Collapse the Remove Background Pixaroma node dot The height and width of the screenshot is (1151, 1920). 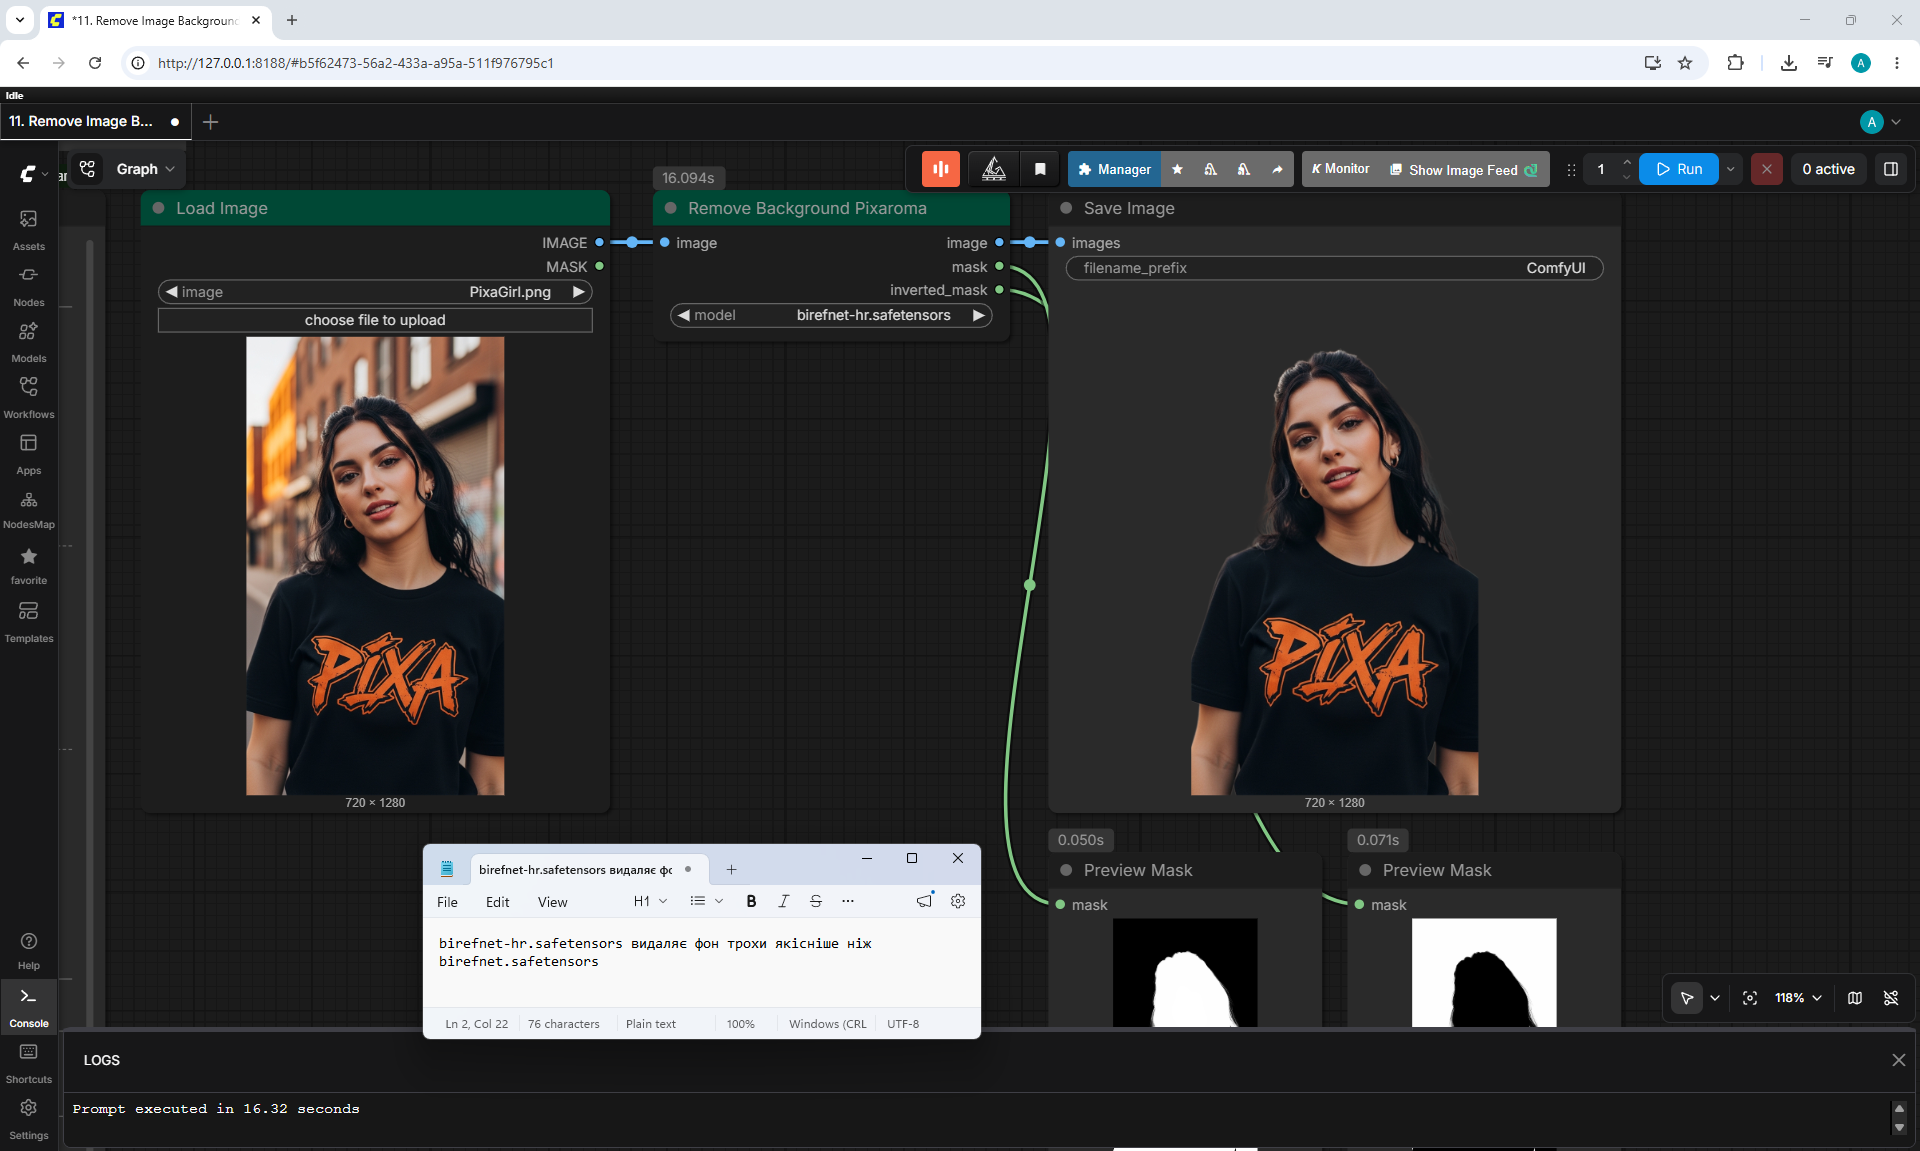670,208
